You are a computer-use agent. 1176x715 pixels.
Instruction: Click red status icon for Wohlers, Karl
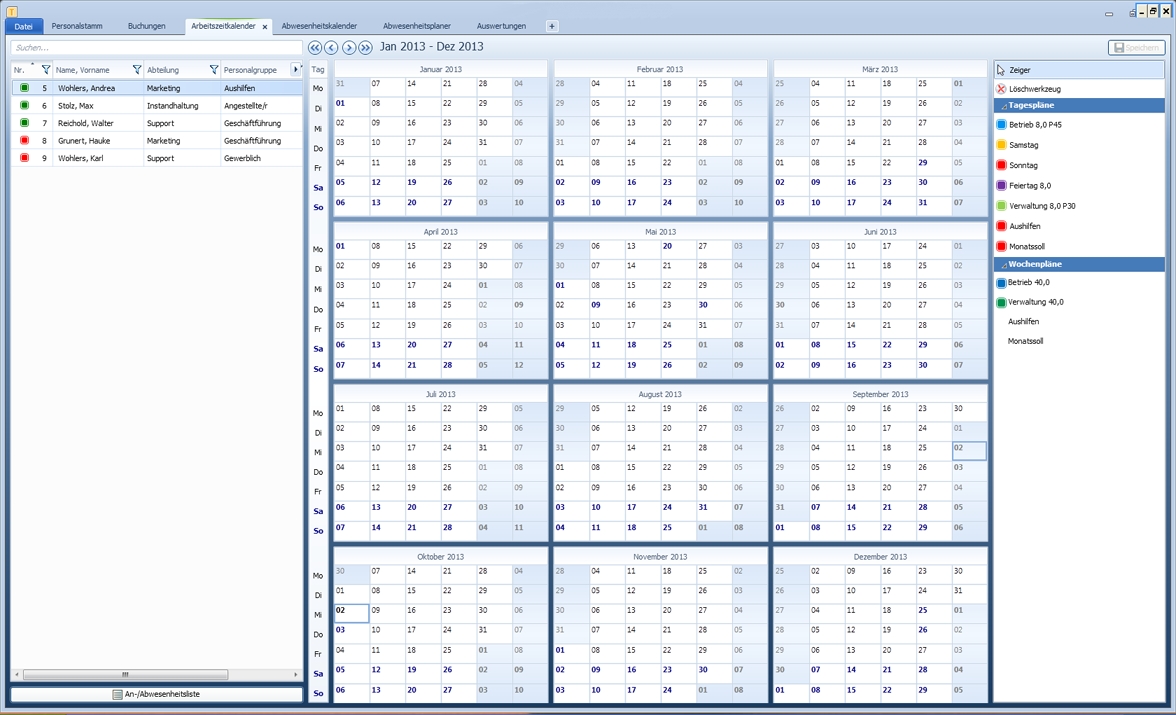click(24, 158)
